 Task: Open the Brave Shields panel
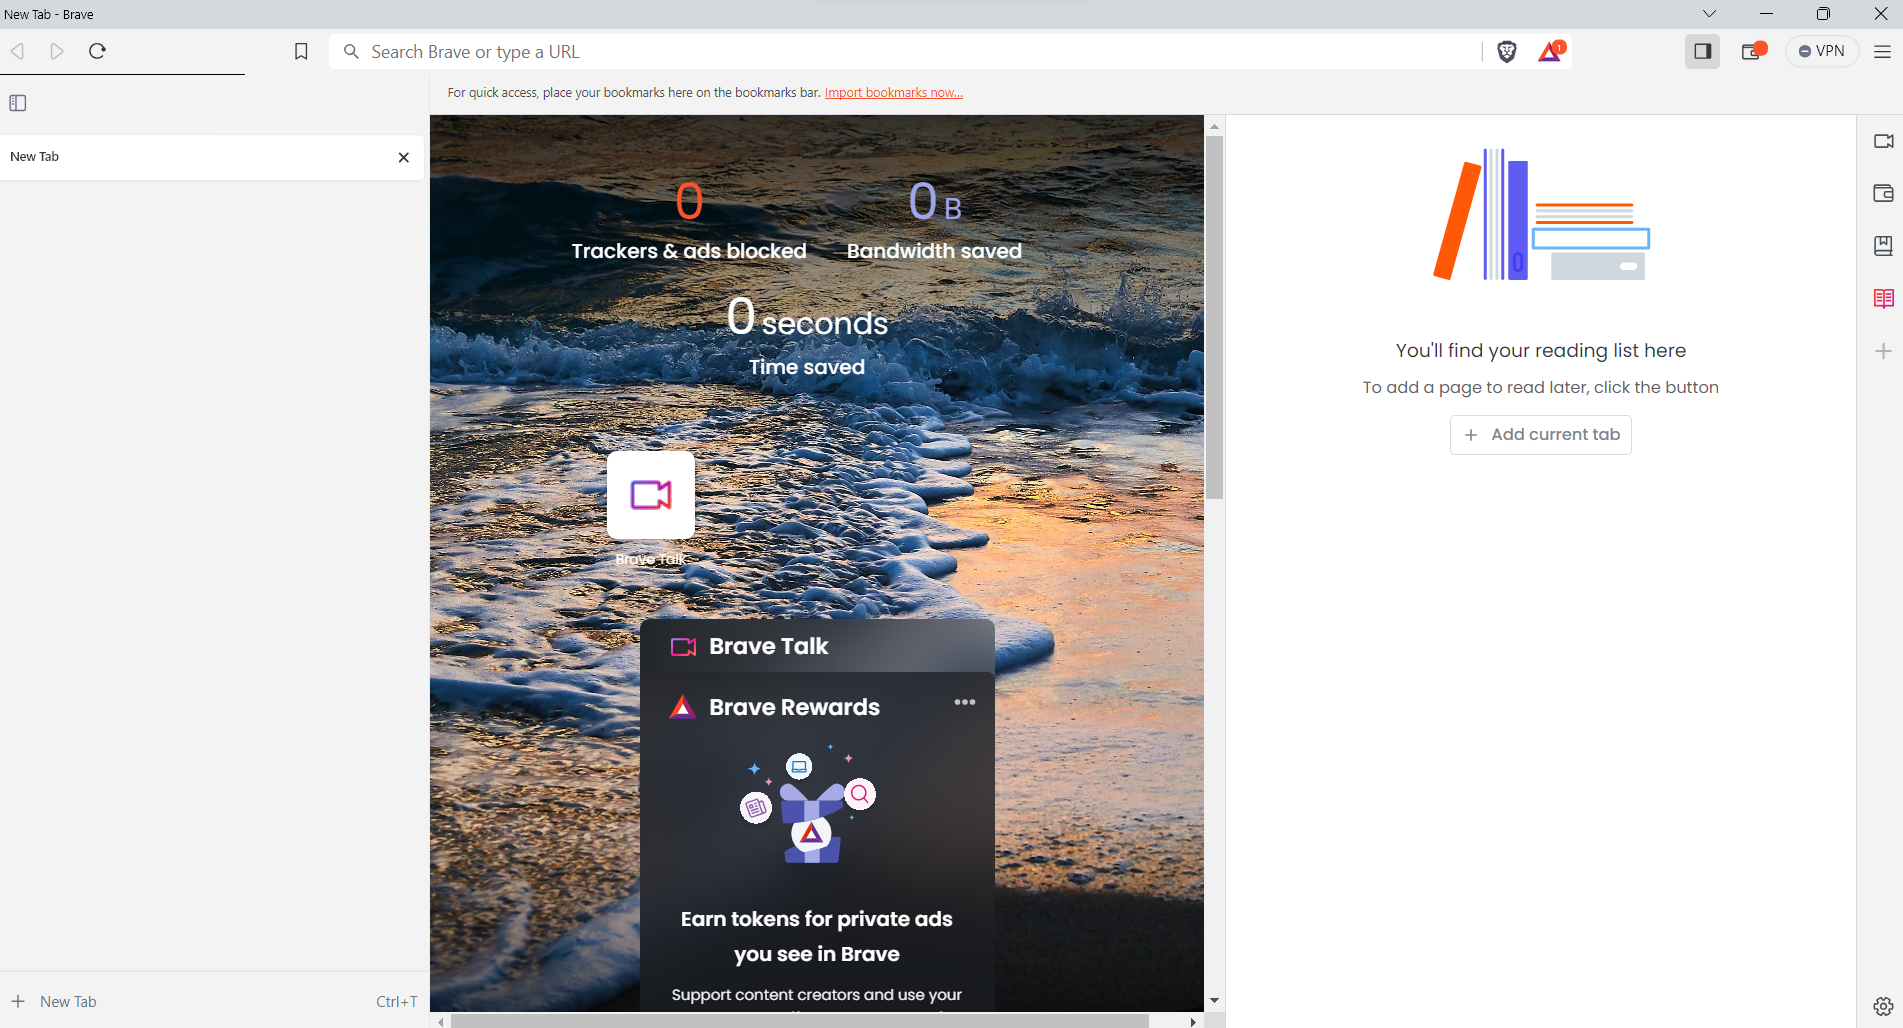pos(1506,51)
